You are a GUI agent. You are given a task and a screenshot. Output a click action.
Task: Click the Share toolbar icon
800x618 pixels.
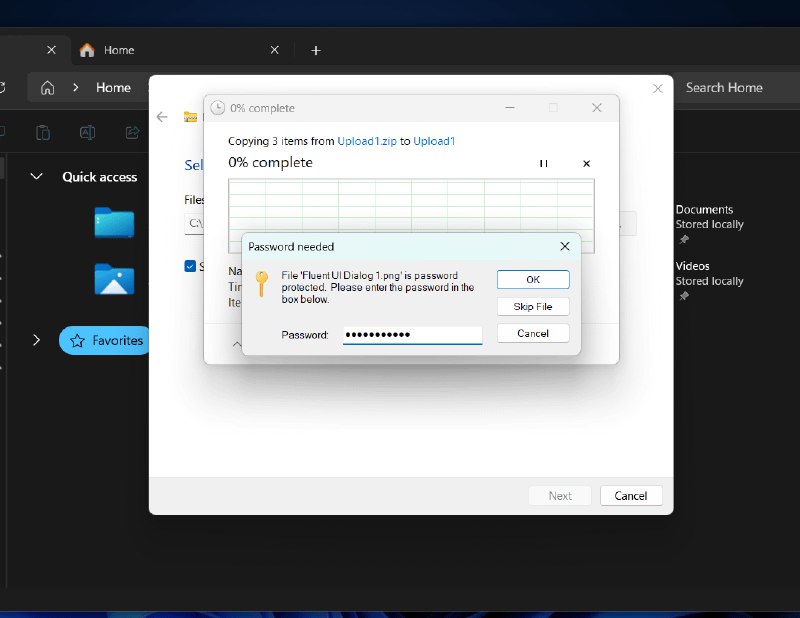132,133
